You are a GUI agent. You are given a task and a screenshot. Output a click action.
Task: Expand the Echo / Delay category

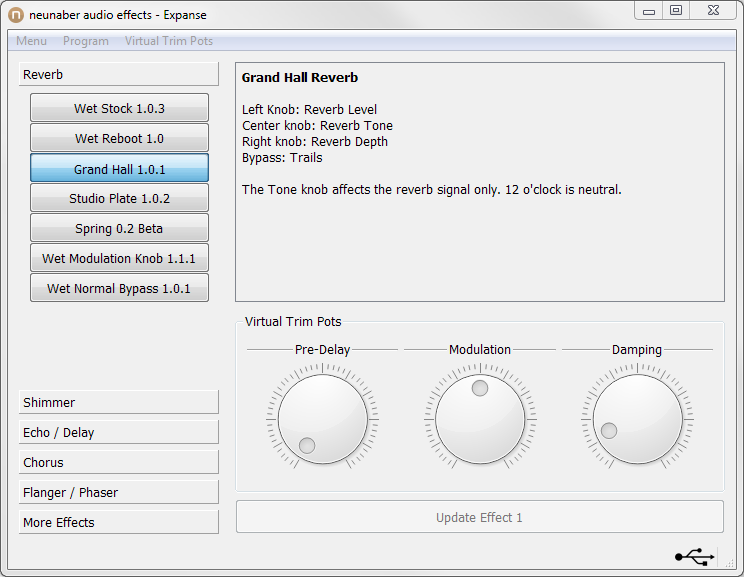point(119,432)
